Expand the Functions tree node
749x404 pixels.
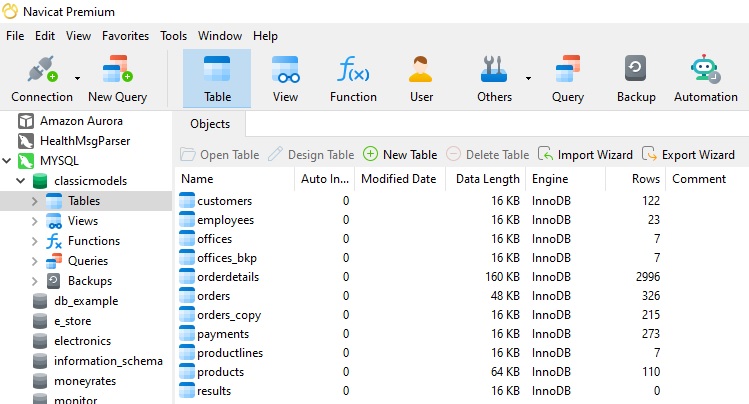(x=34, y=241)
